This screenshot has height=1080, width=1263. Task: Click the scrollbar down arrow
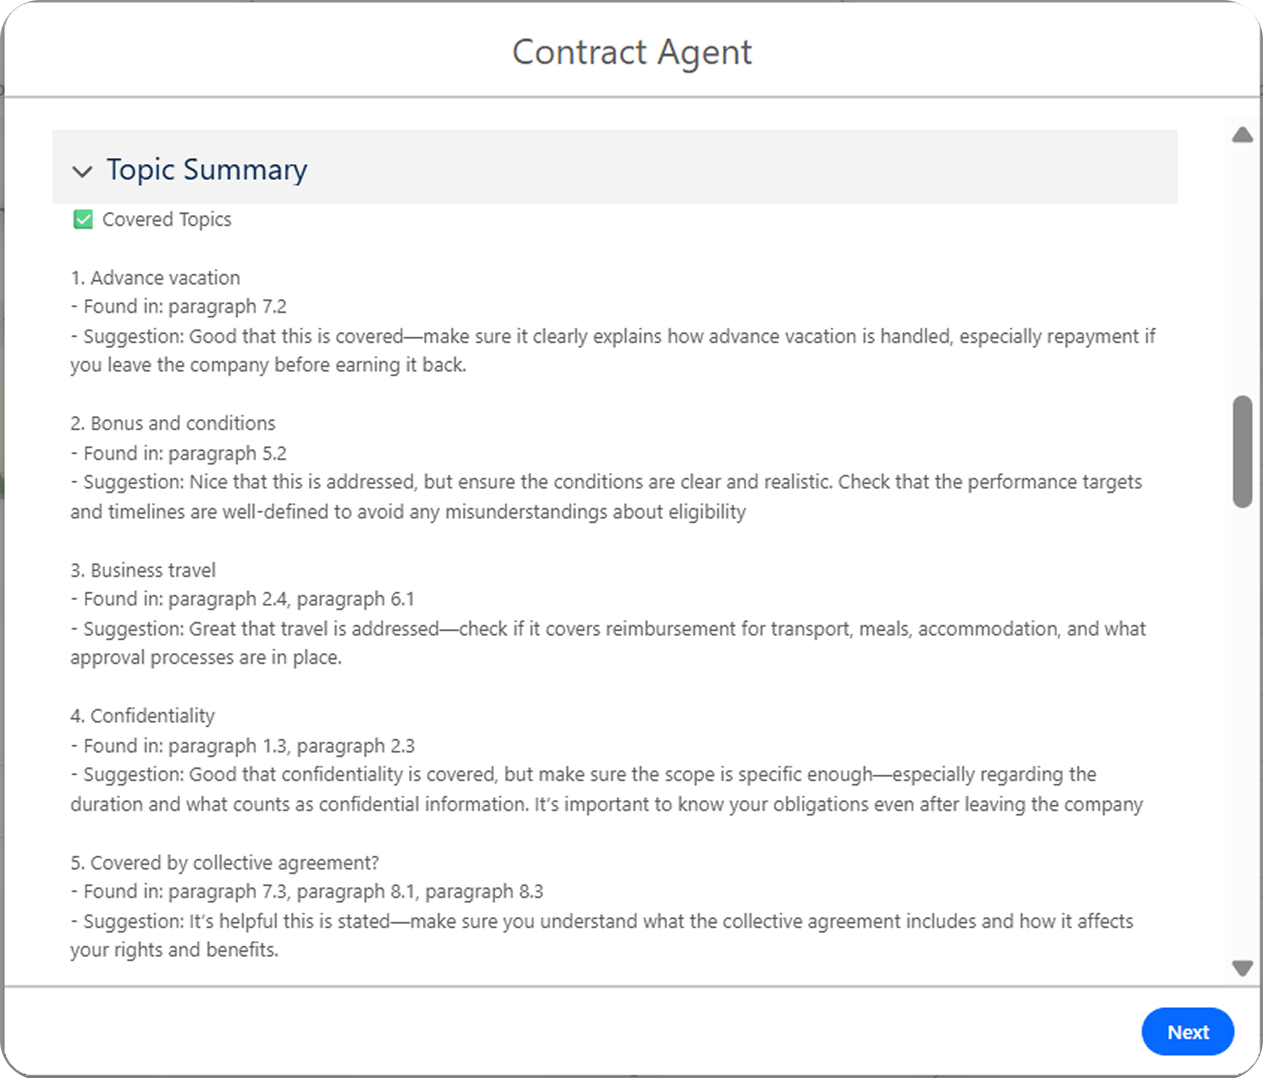1242,968
